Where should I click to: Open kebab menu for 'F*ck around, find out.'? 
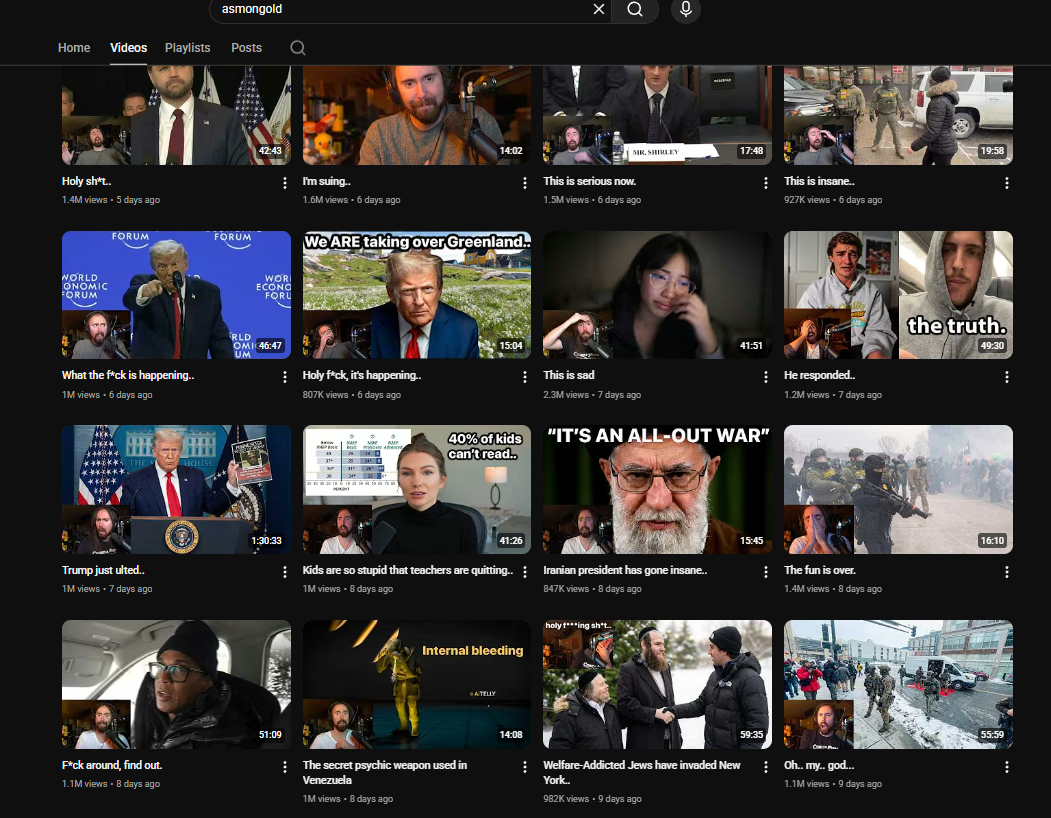(x=285, y=767)
